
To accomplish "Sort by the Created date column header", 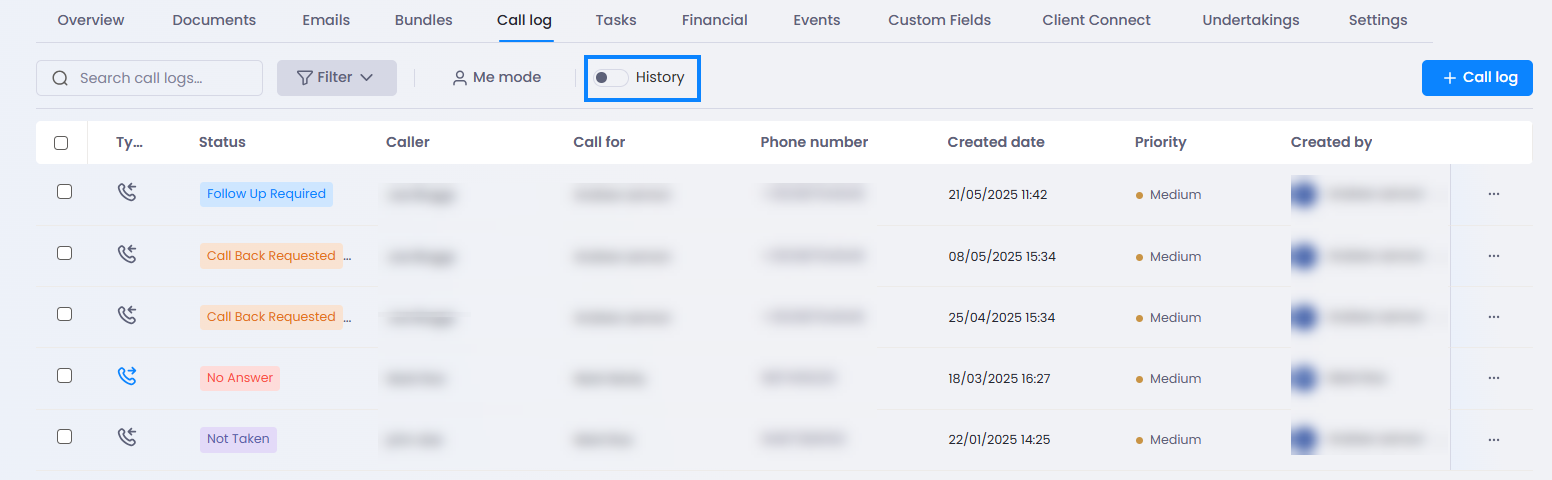I will (996, 142).
